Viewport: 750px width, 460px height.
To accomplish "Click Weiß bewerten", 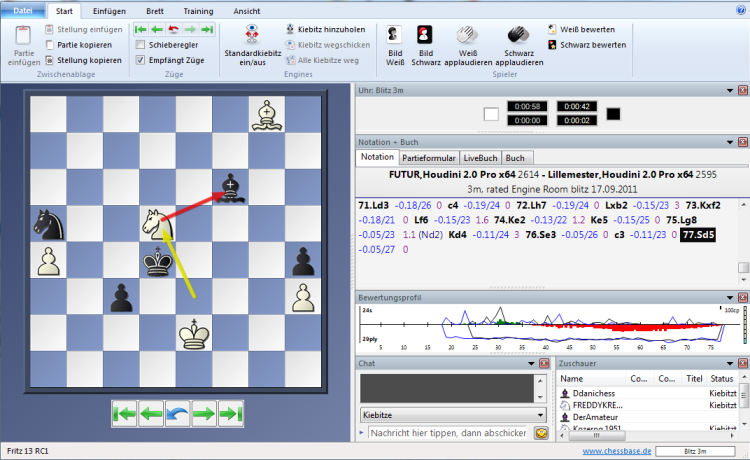I will pos(581,30).
